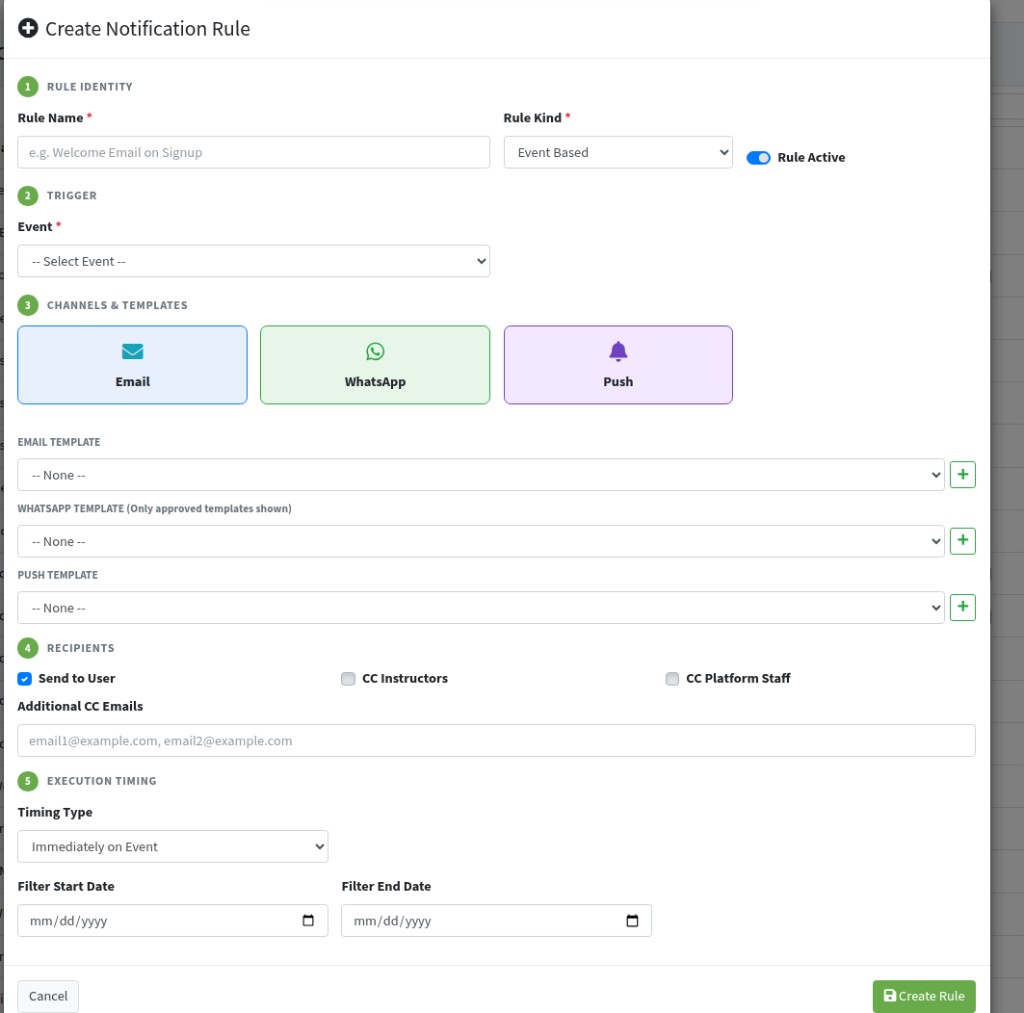Choose the WhatsApp channel icon

(375, 351)
